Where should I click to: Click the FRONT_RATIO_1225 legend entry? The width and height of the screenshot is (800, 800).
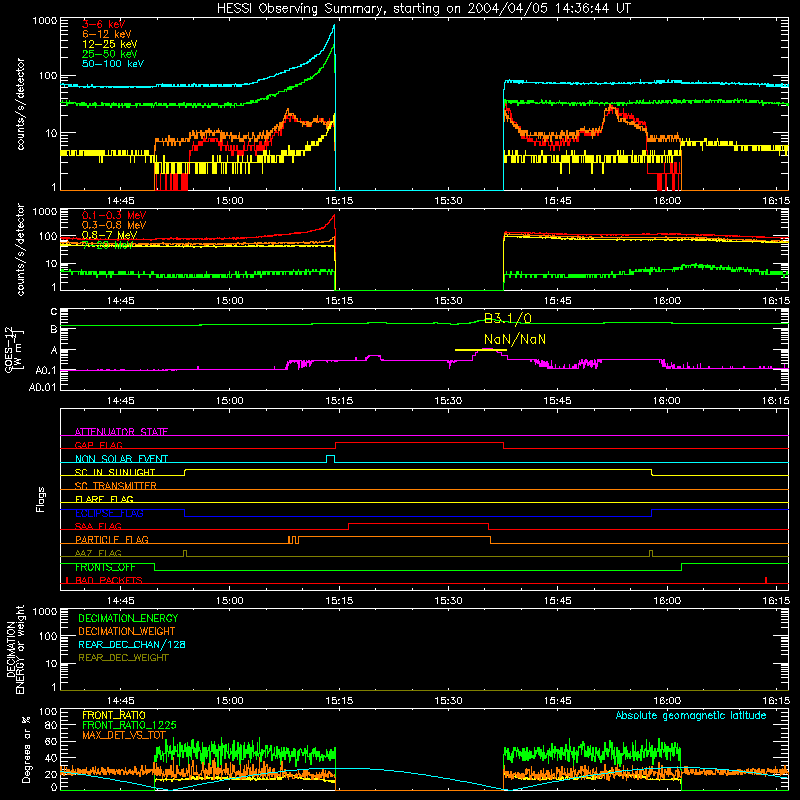129,725
